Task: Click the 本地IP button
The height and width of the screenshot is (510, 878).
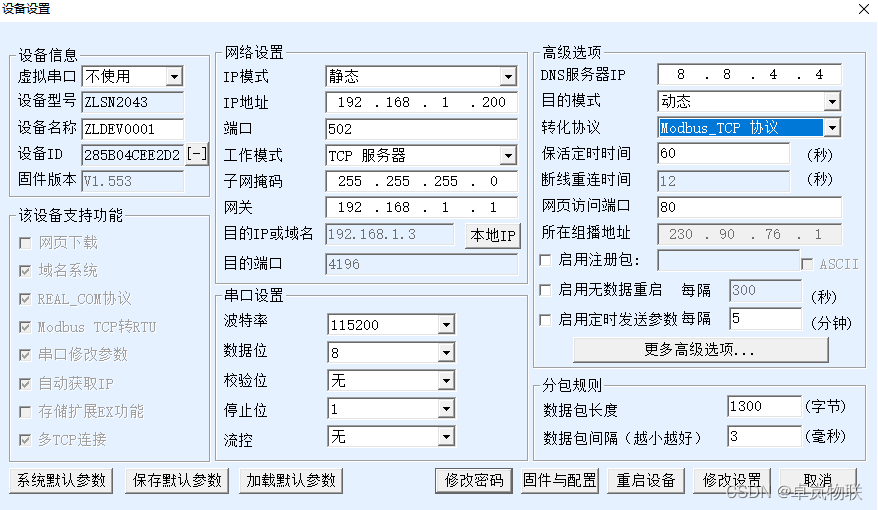Action: 493,236
